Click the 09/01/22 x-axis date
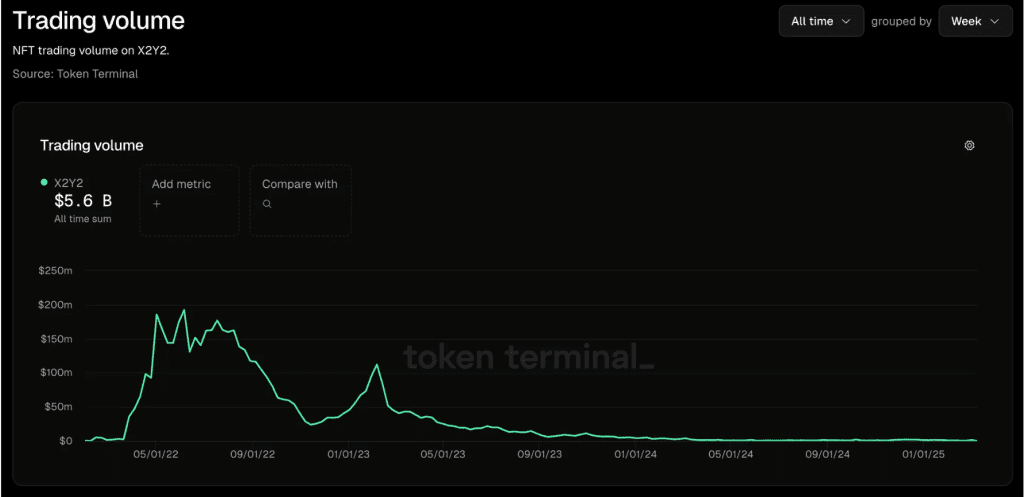Image resolution: width=1024 pixels, height=497 pixels. pyautogui.click(x=251, y=454)
